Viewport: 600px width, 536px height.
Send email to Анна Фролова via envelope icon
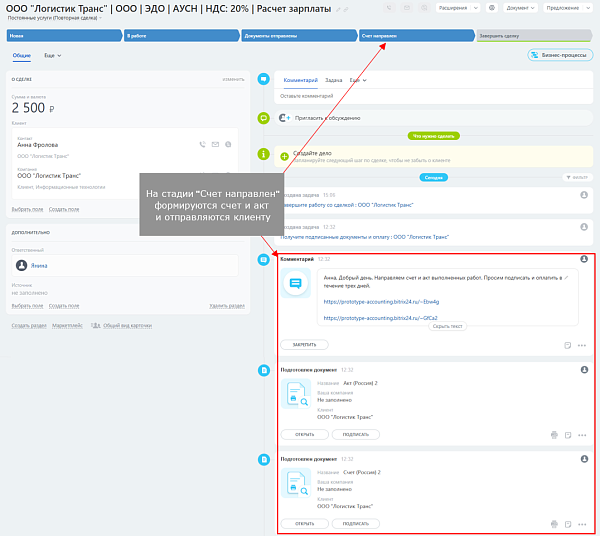point(215,145)
